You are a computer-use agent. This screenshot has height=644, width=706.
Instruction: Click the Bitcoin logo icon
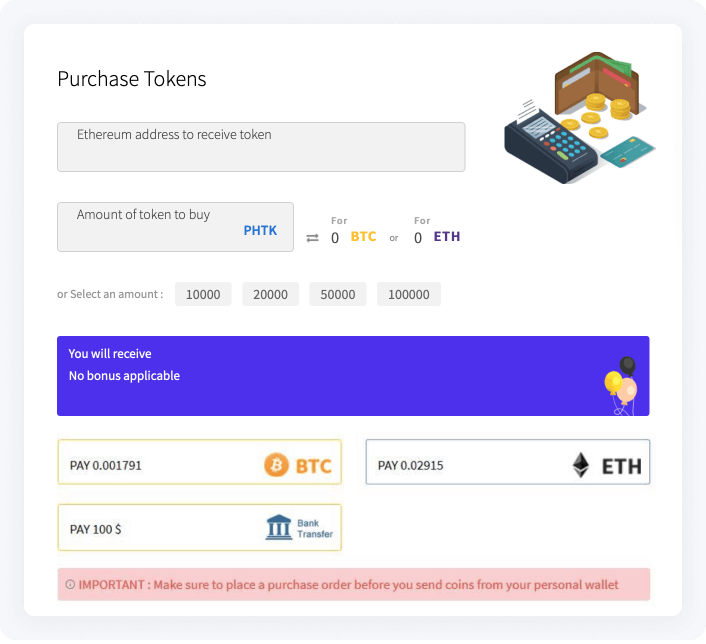point(276,465)
